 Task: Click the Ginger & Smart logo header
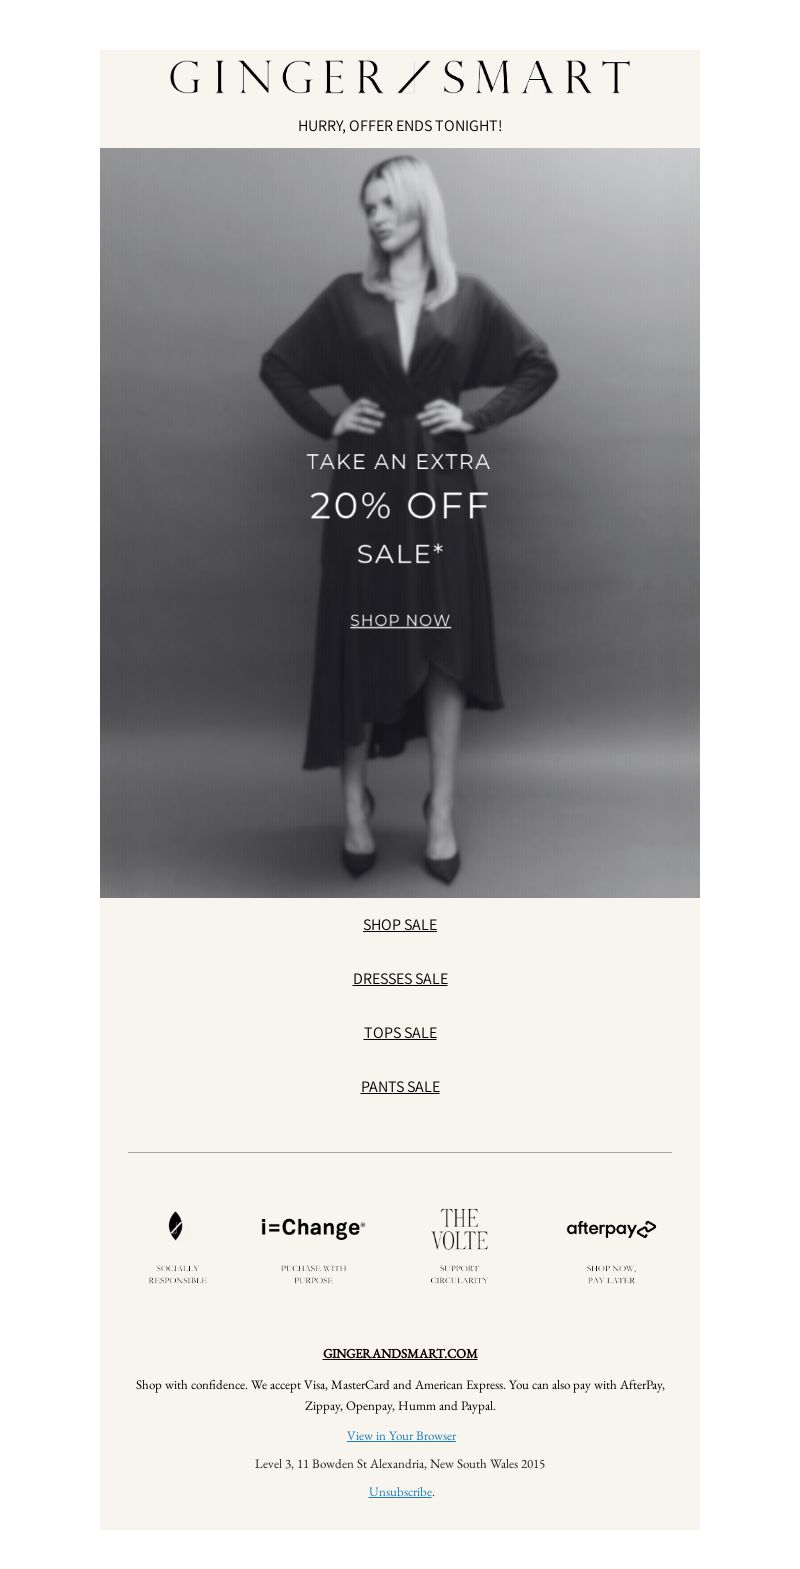point(400,77)
